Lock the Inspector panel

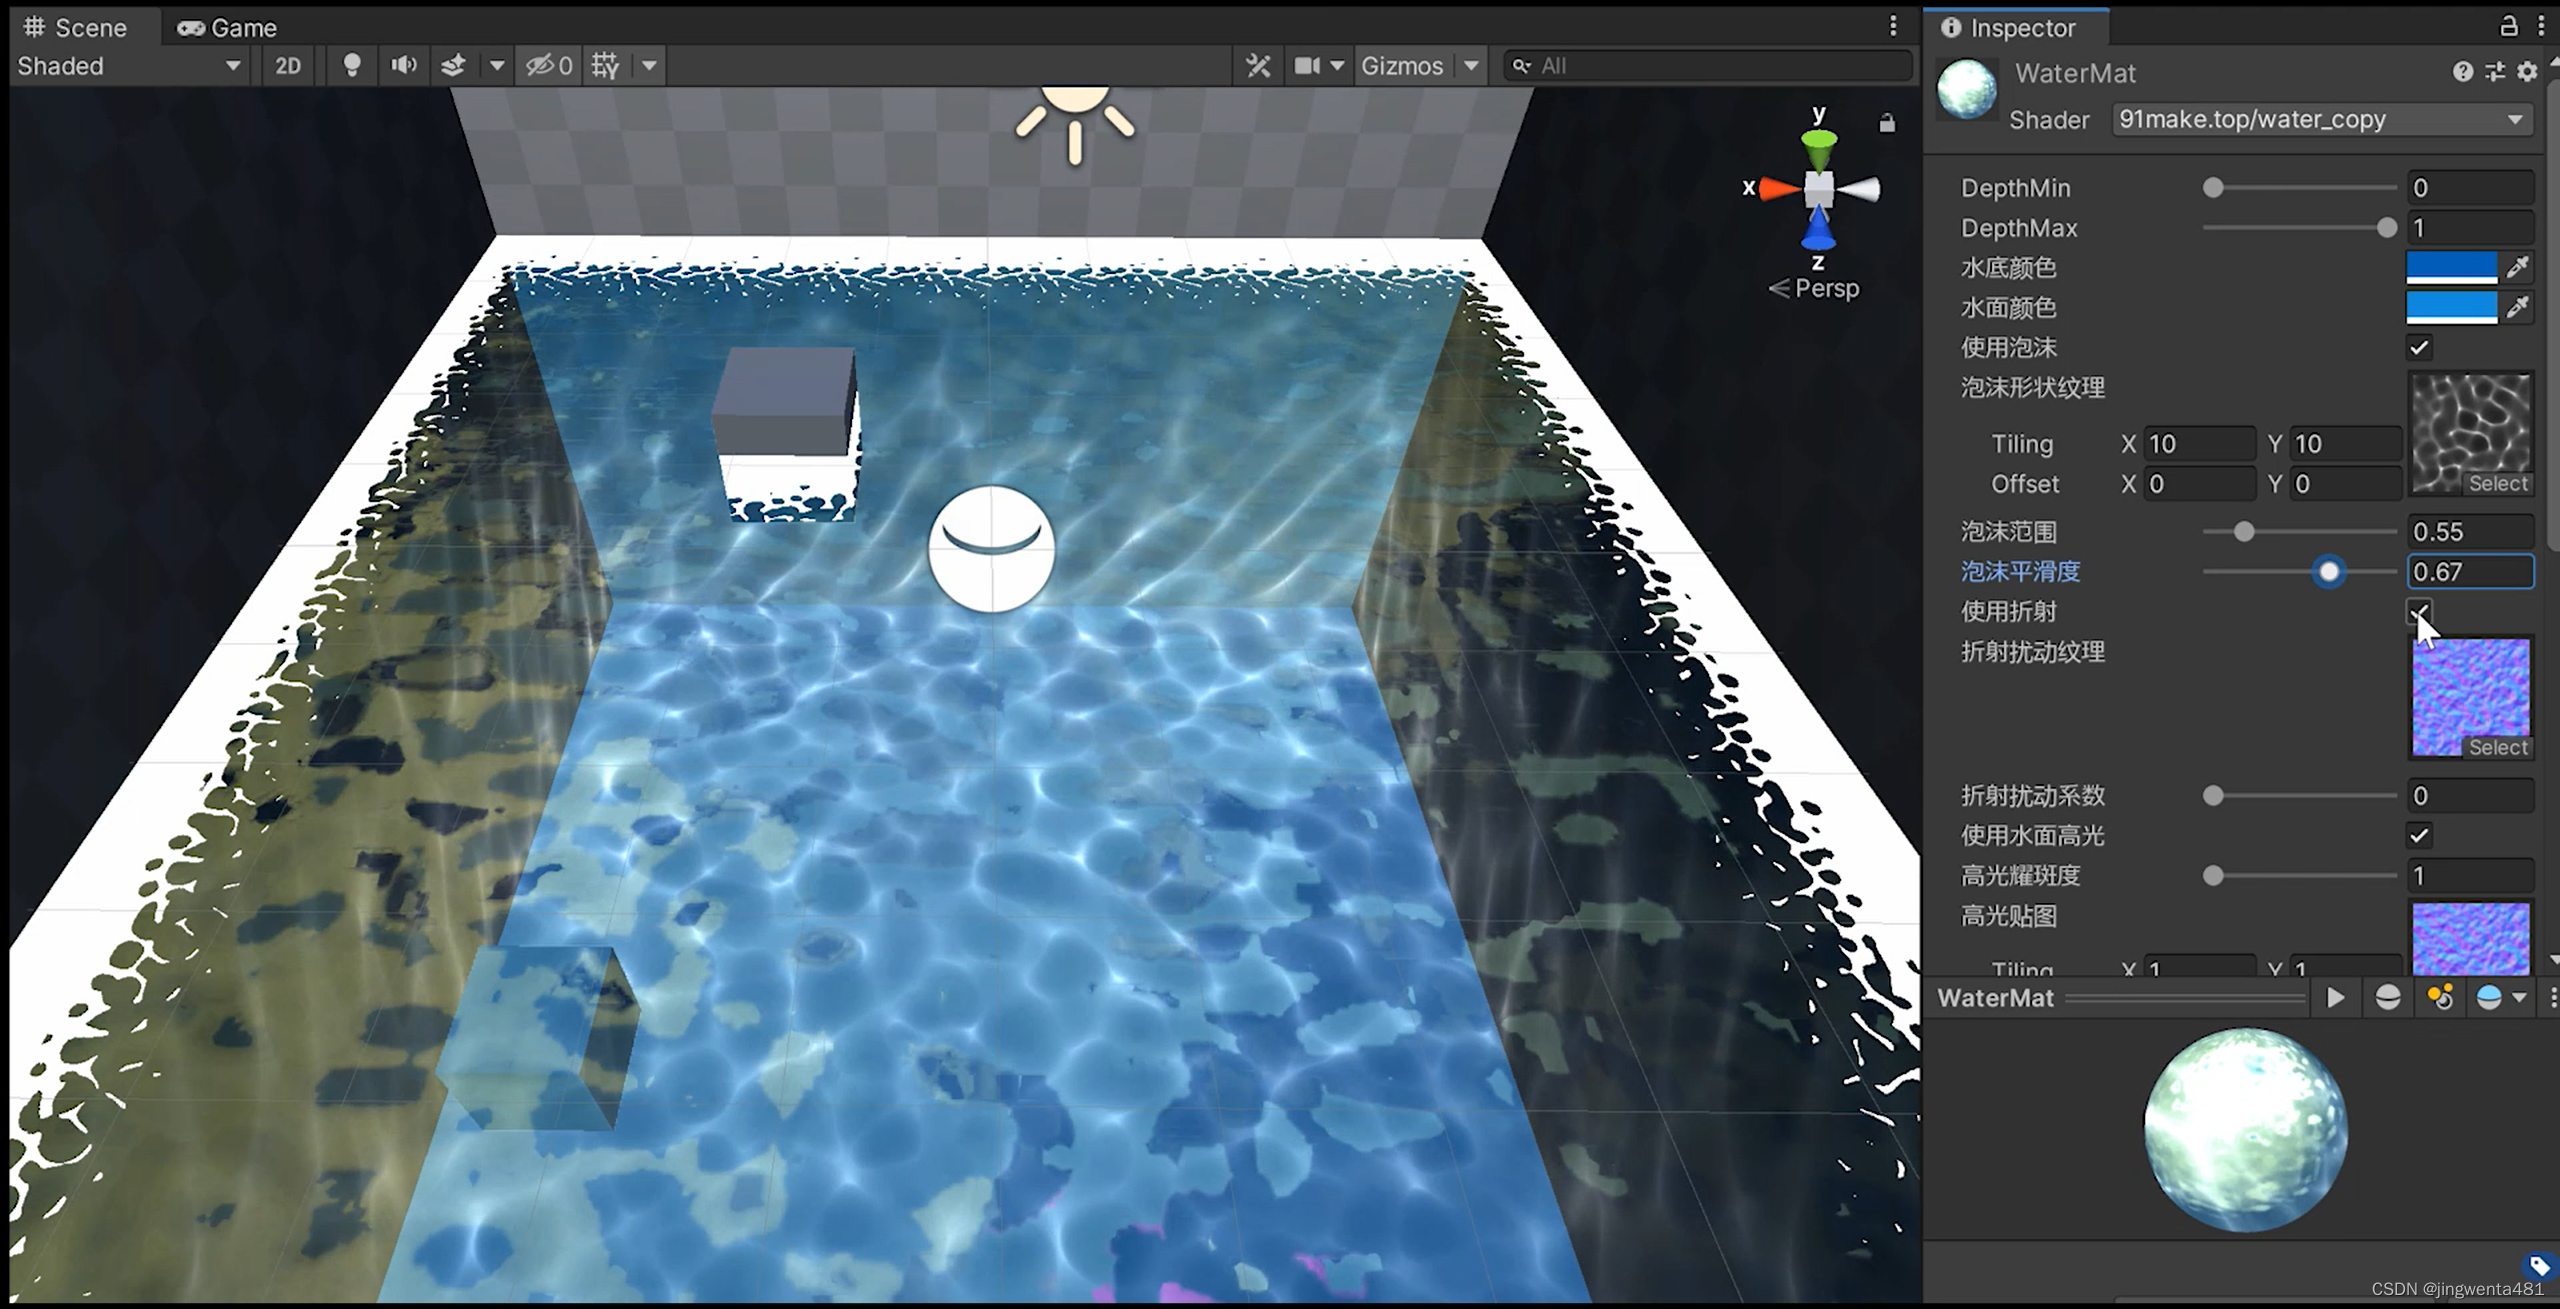tap(2508, 26)
